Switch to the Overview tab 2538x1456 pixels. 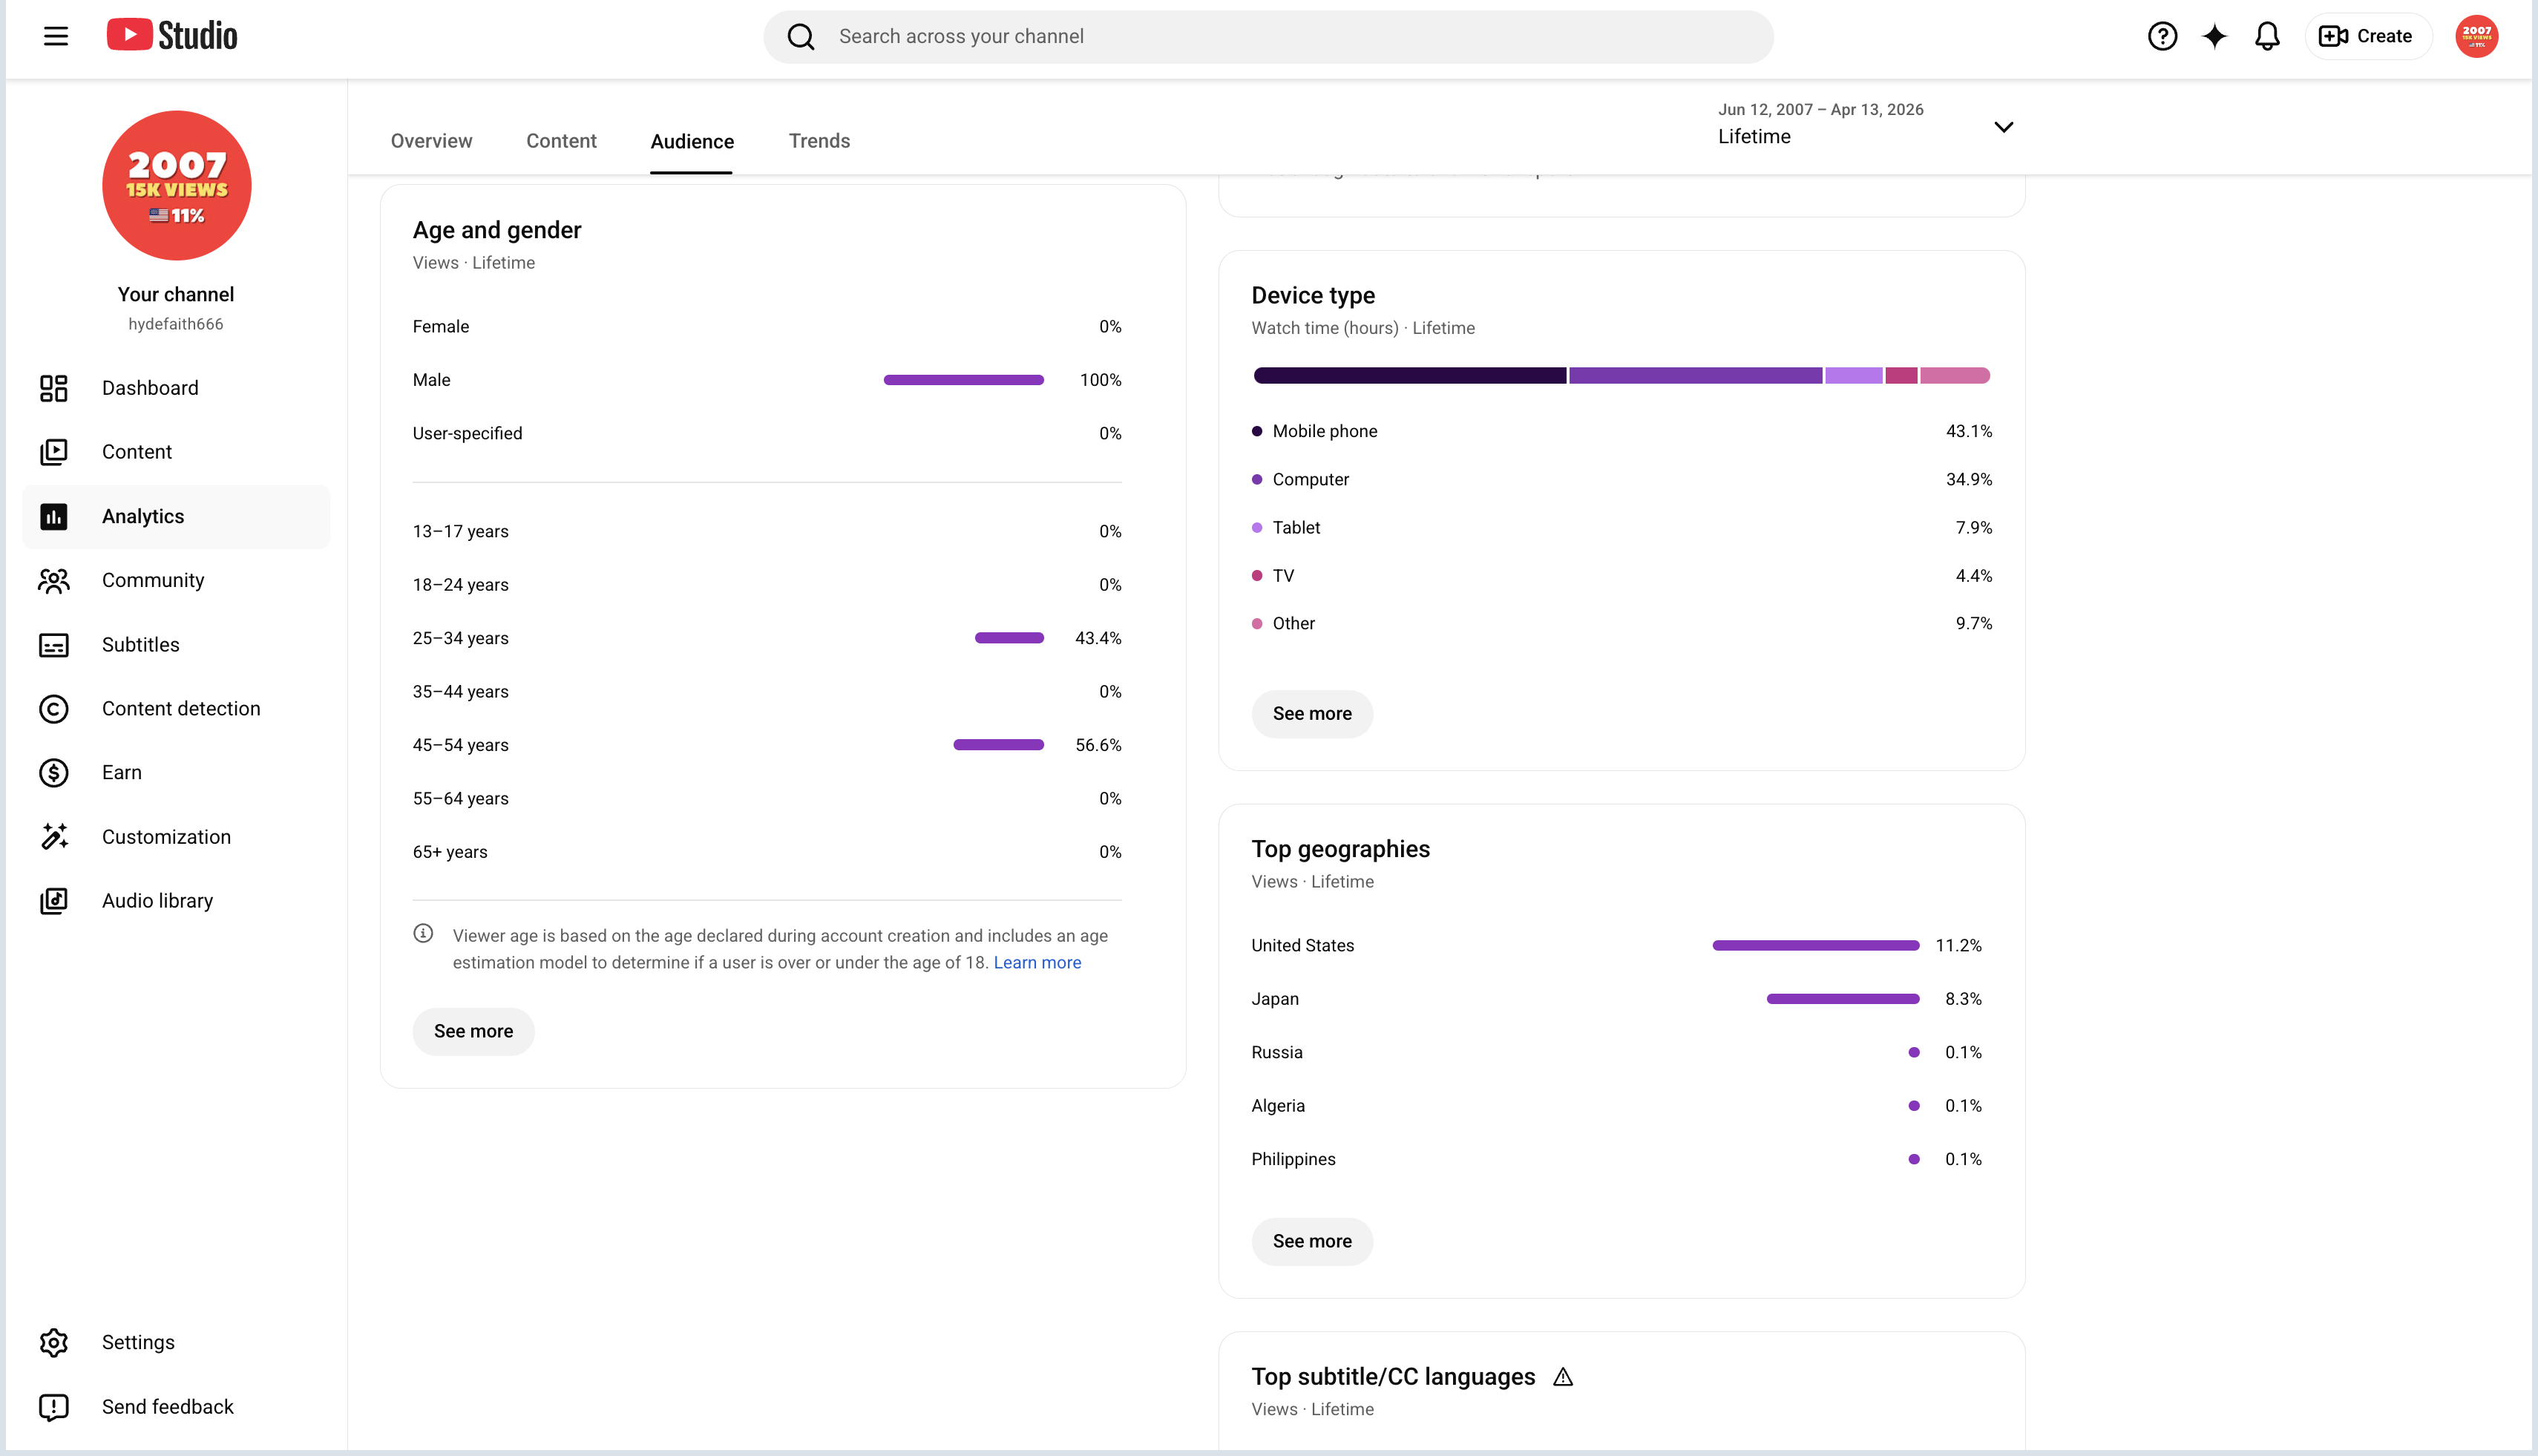(431, 141)
